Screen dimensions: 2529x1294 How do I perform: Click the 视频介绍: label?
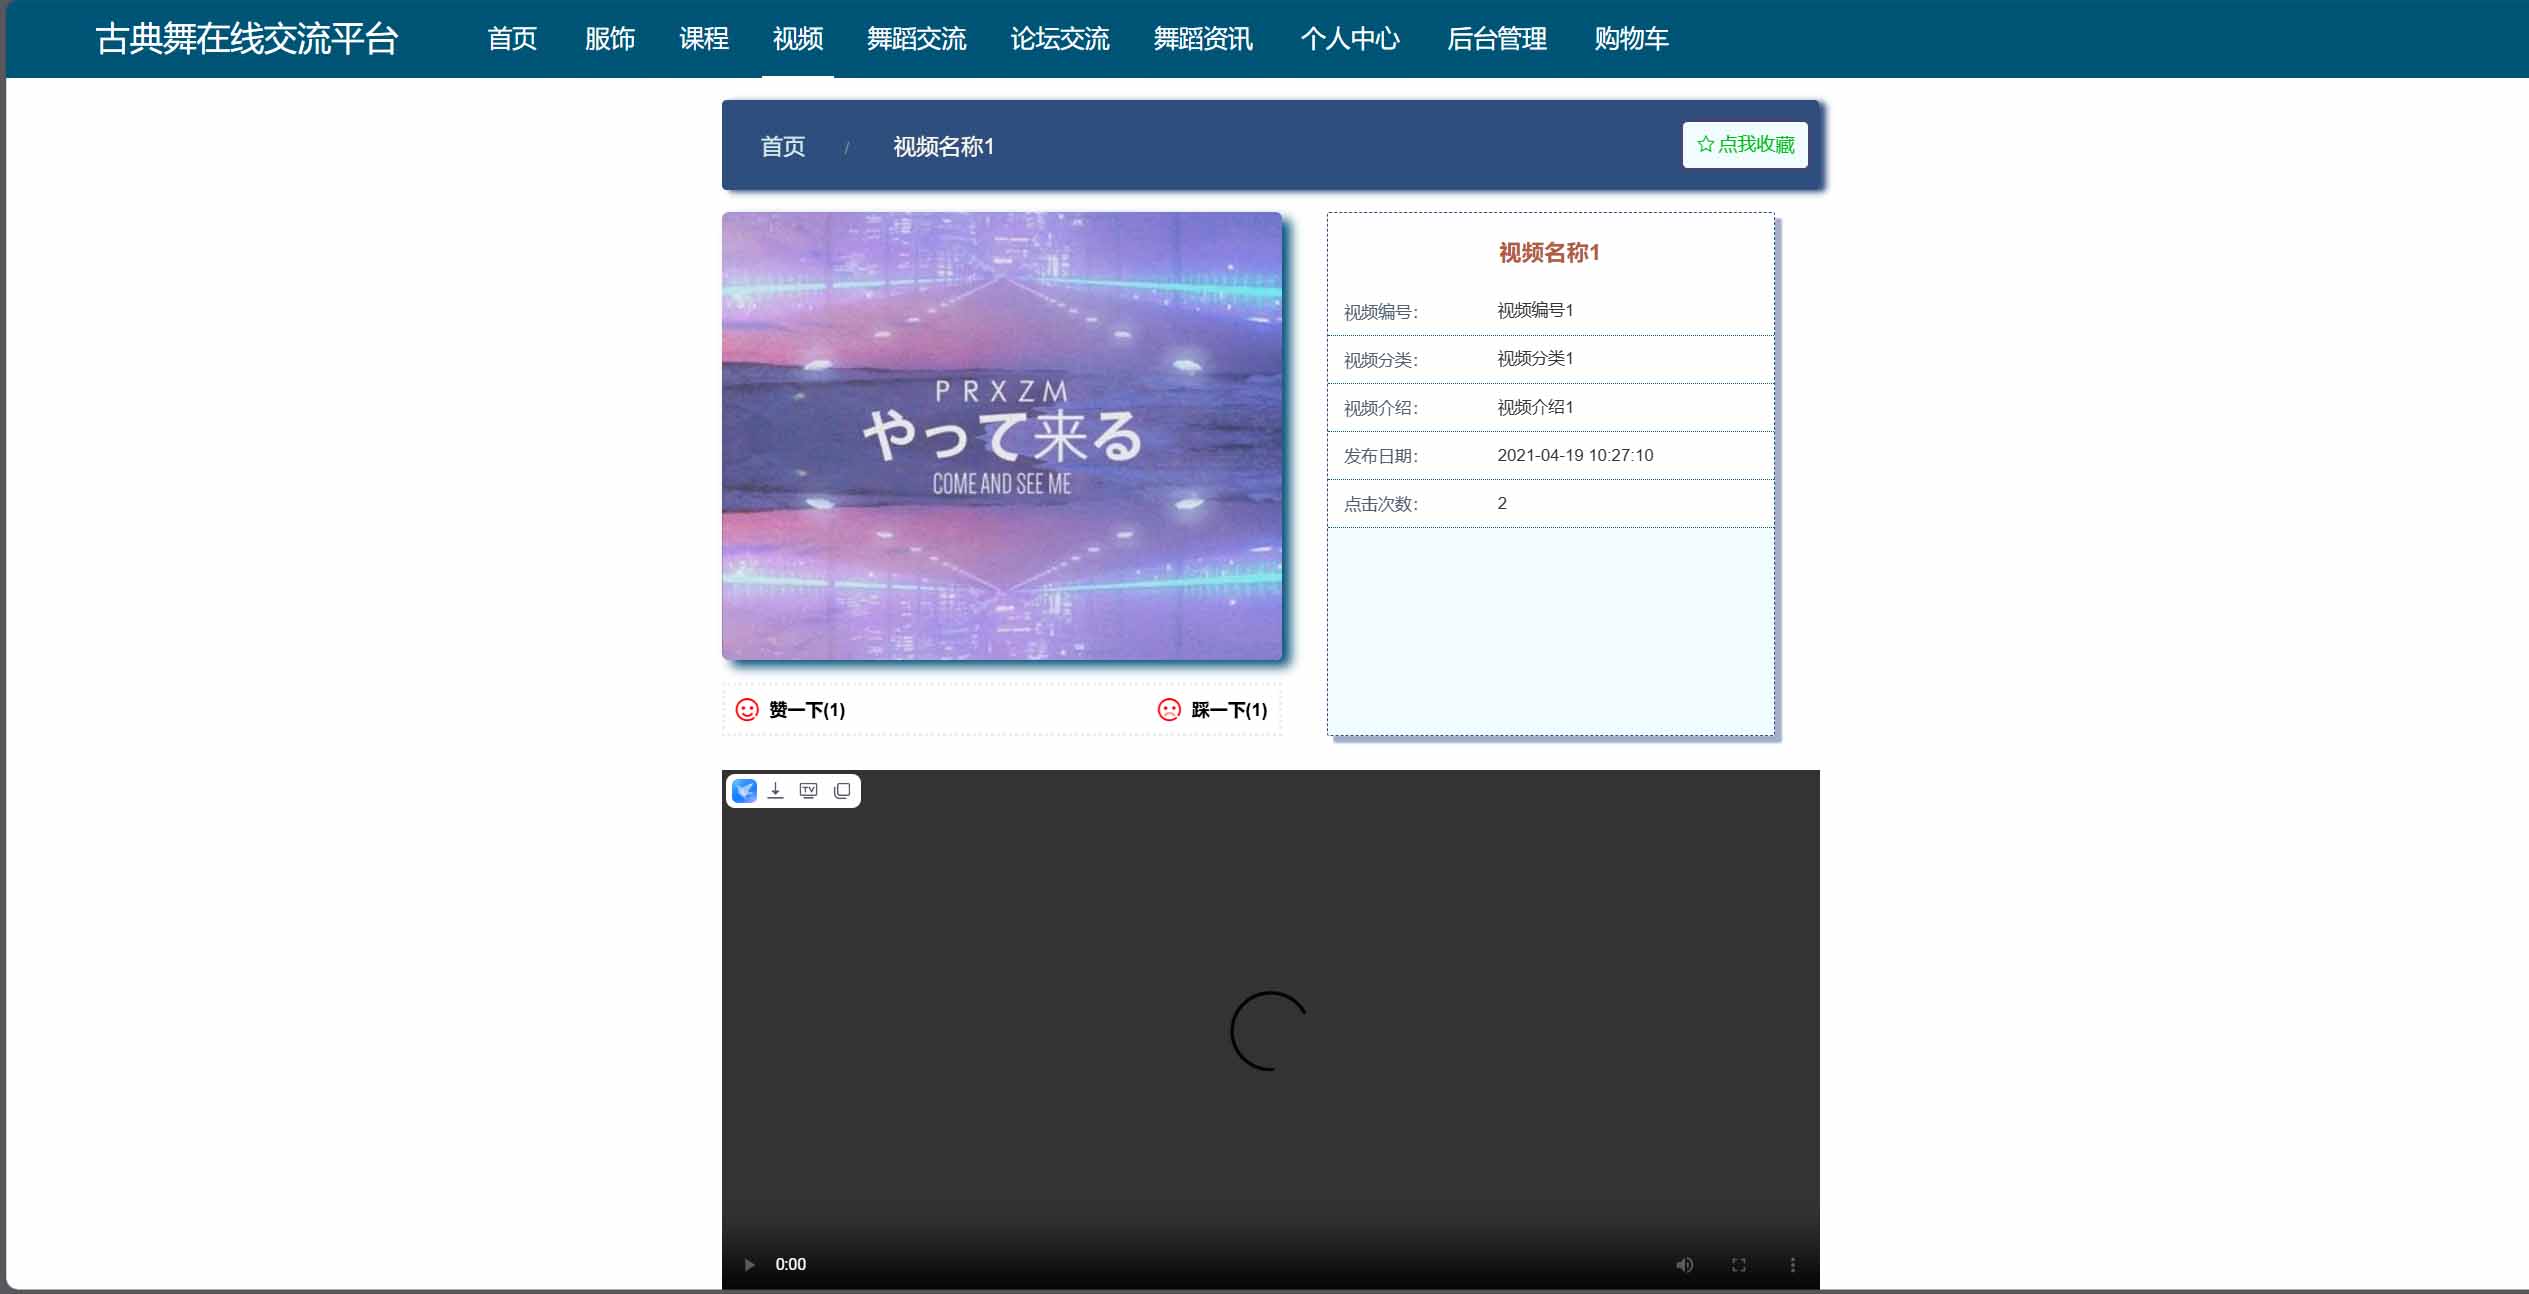coord(1380,408)
